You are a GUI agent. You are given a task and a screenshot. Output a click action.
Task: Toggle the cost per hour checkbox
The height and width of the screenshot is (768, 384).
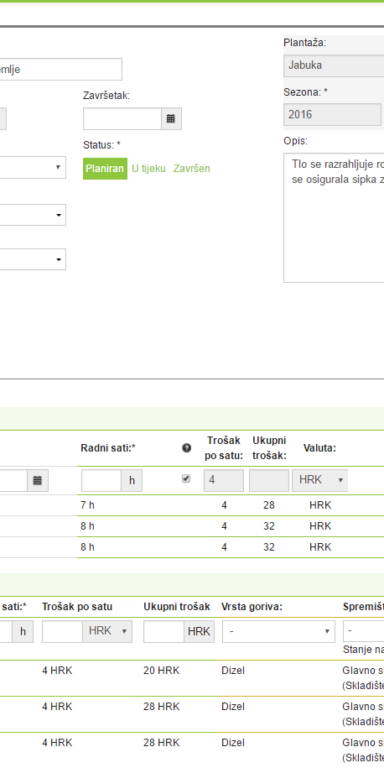pos(186,479)
